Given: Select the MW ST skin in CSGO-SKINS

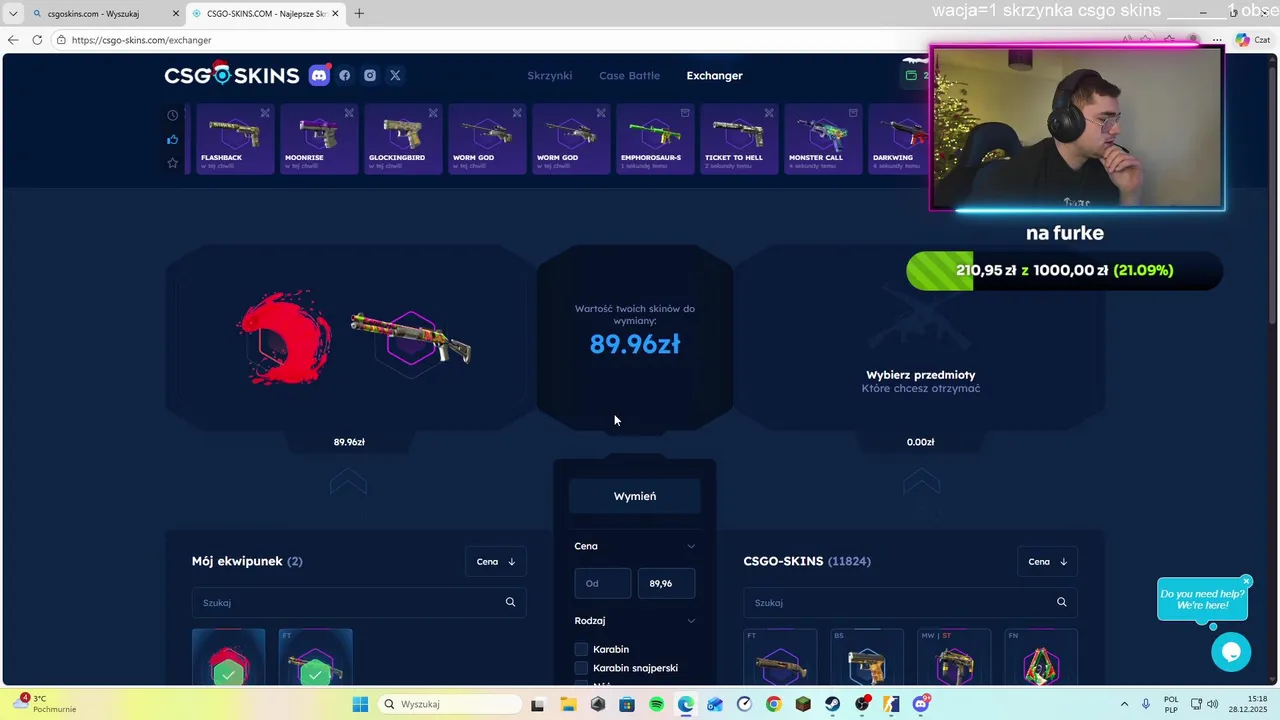Looking at the screenshot, I should [x=954, y=657].
